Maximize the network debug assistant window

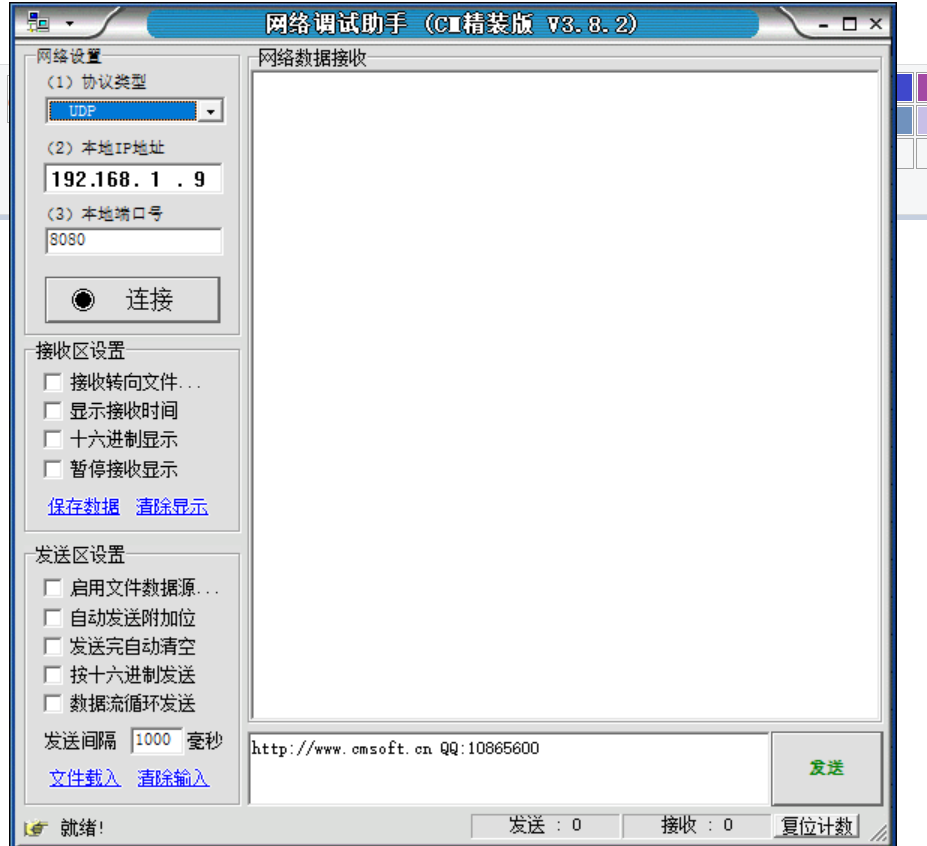coord(850,24)
